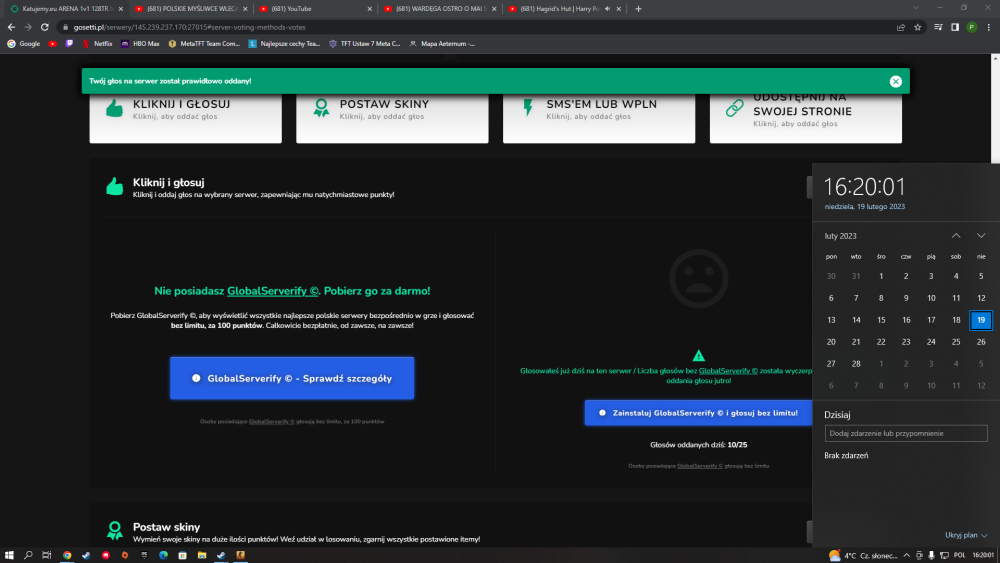
Task: Open Microsoft Store from the taskbar
Action: click(182, 555)
